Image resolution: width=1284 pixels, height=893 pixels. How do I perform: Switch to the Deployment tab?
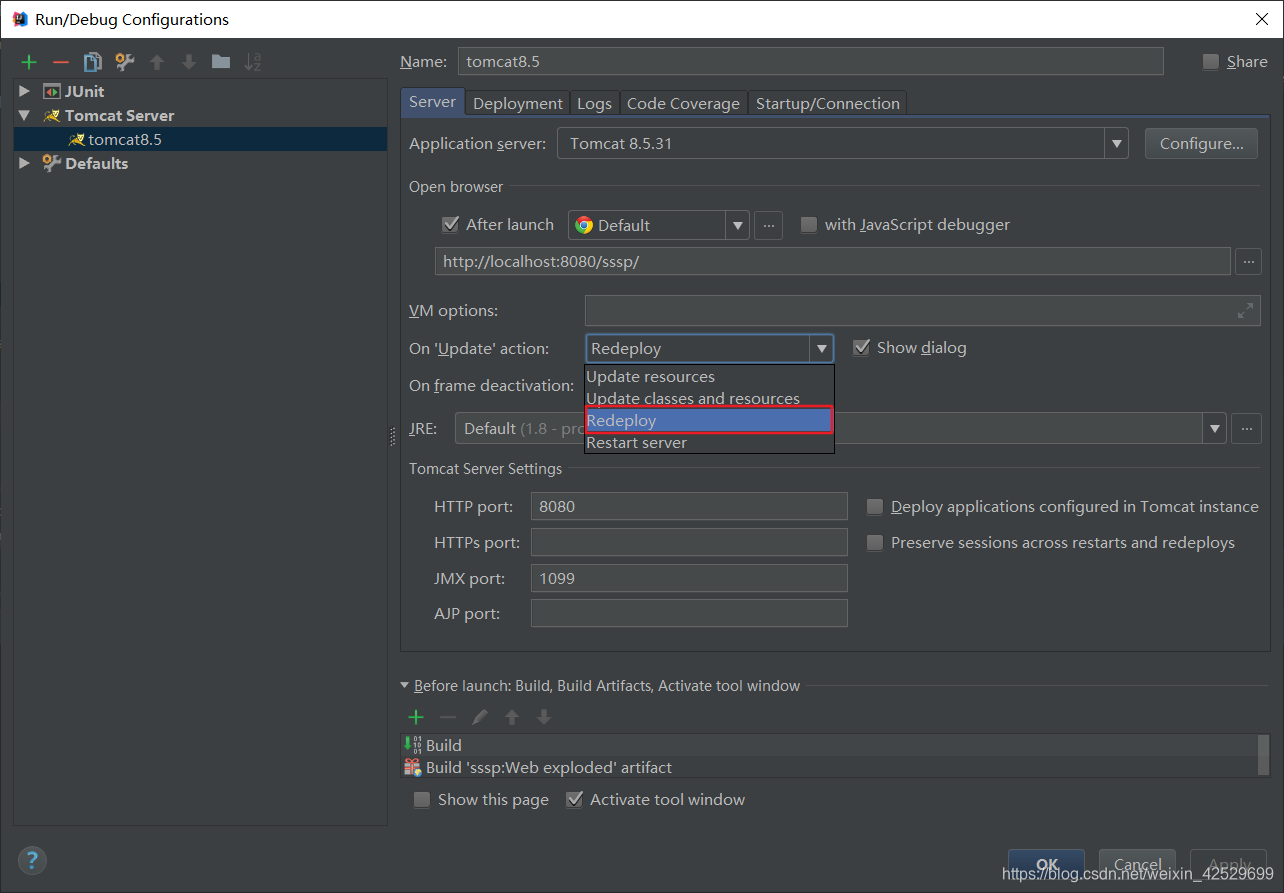click(518, 103)
